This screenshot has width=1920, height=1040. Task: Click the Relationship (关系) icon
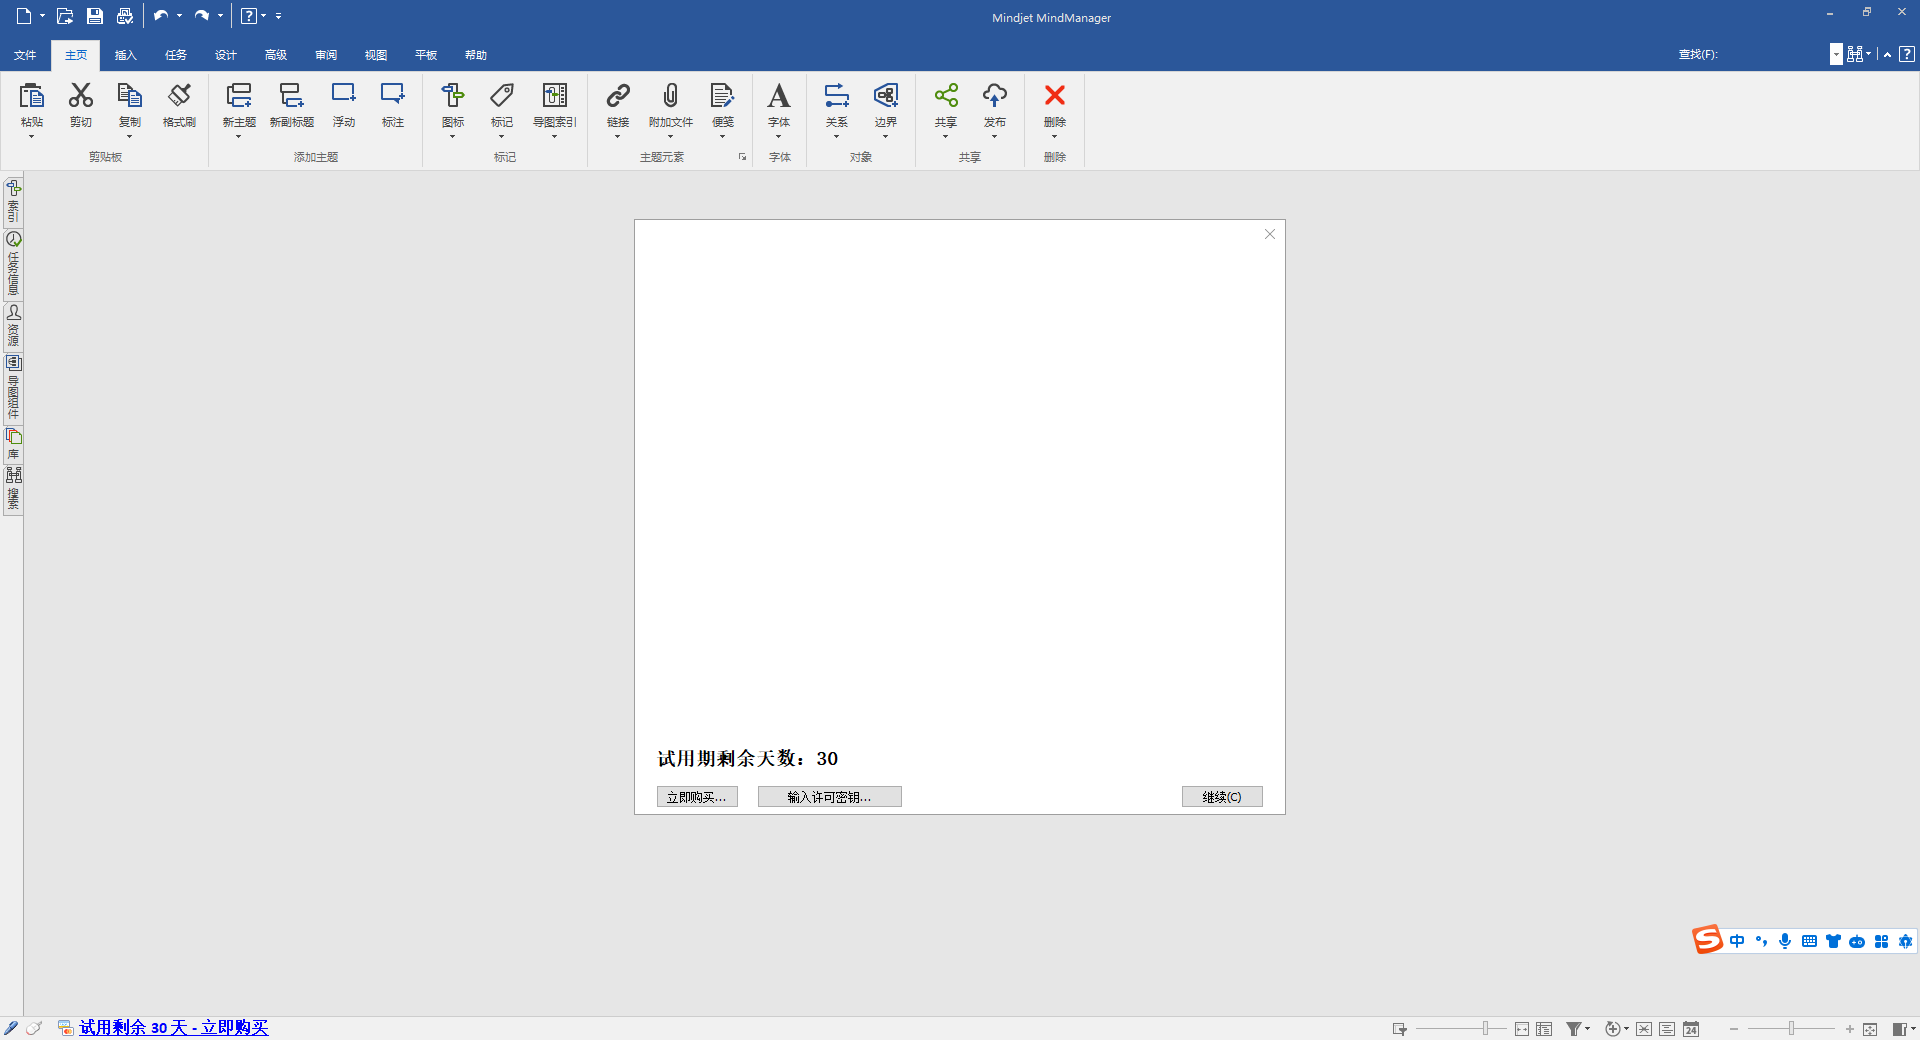(837, 95)
